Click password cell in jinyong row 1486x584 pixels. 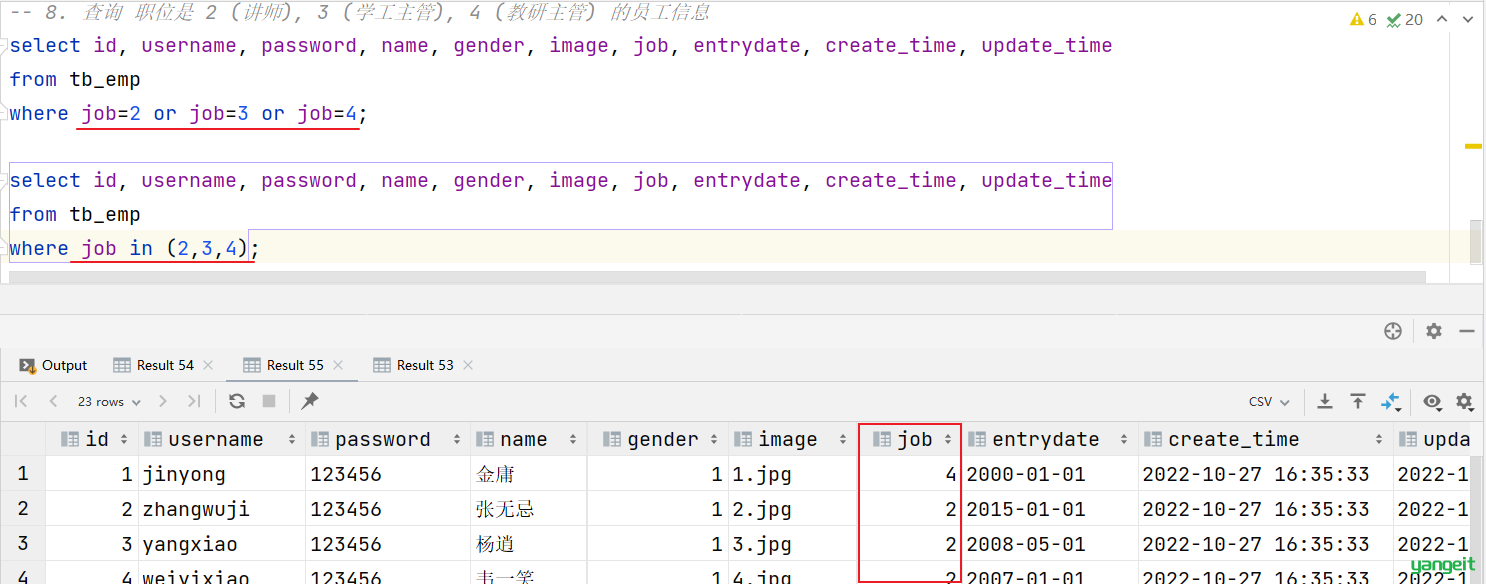(x=388, y=474)
